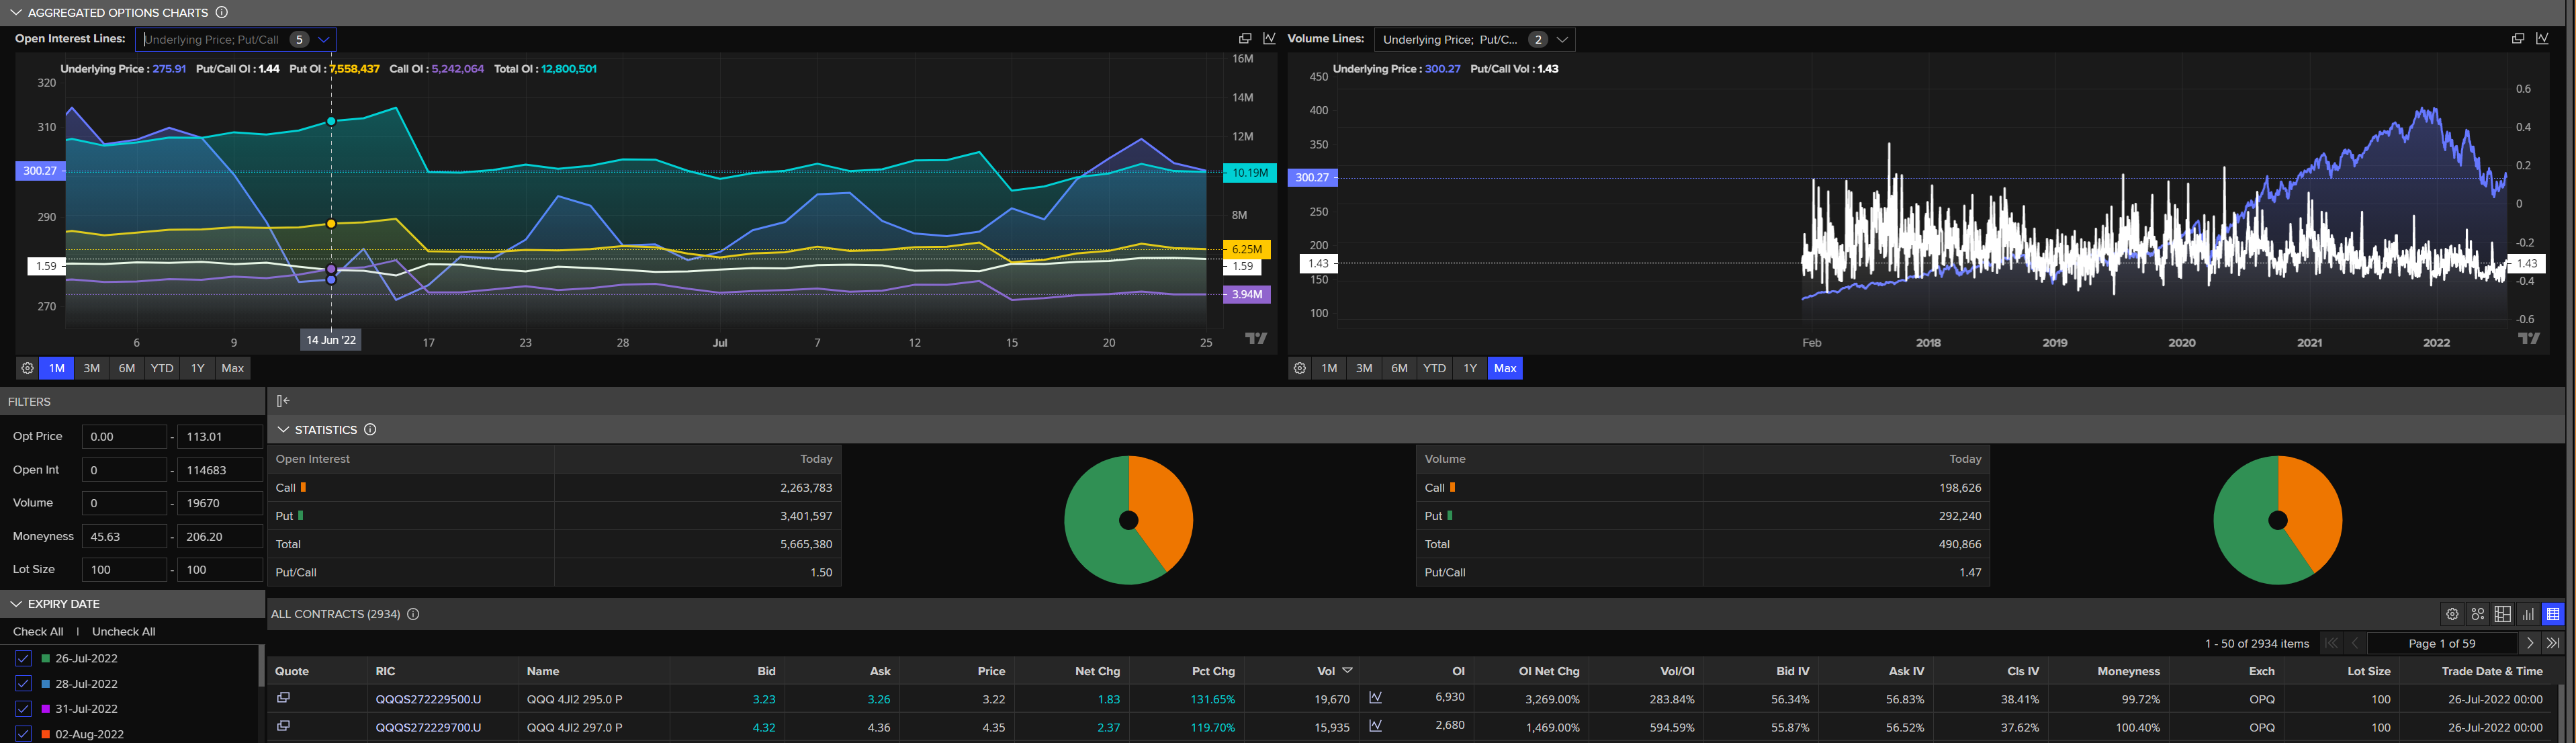The width and height of the screenshot is (2576, 743).
Task: Open RIC link QQQS272229500.U
Action: (428, 699)
